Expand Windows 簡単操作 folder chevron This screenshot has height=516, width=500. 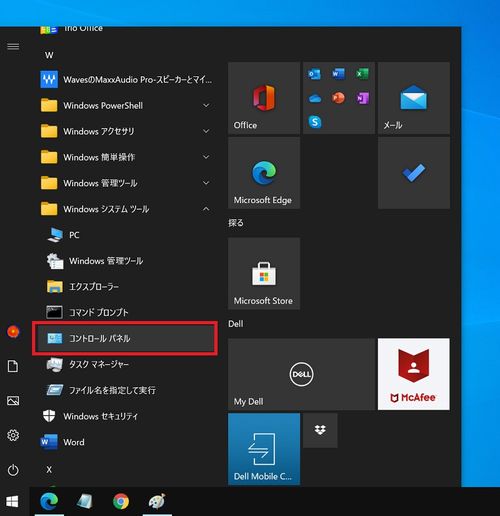[x=206, y=157]
